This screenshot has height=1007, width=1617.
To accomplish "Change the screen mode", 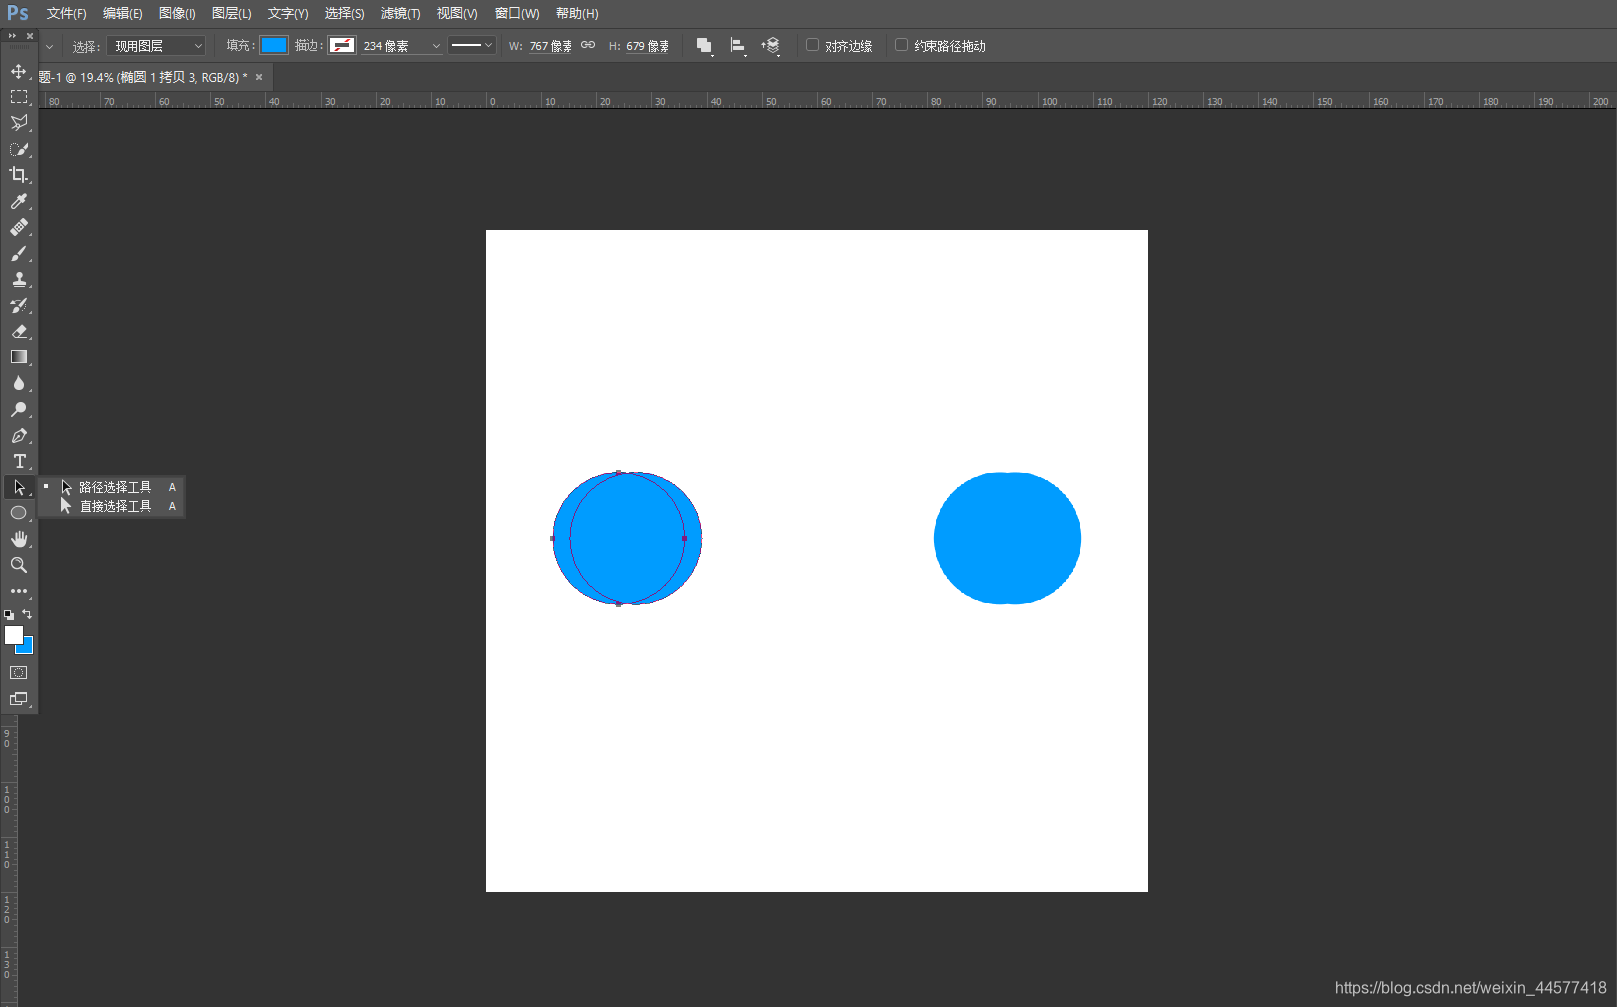I will coord(18,699).
